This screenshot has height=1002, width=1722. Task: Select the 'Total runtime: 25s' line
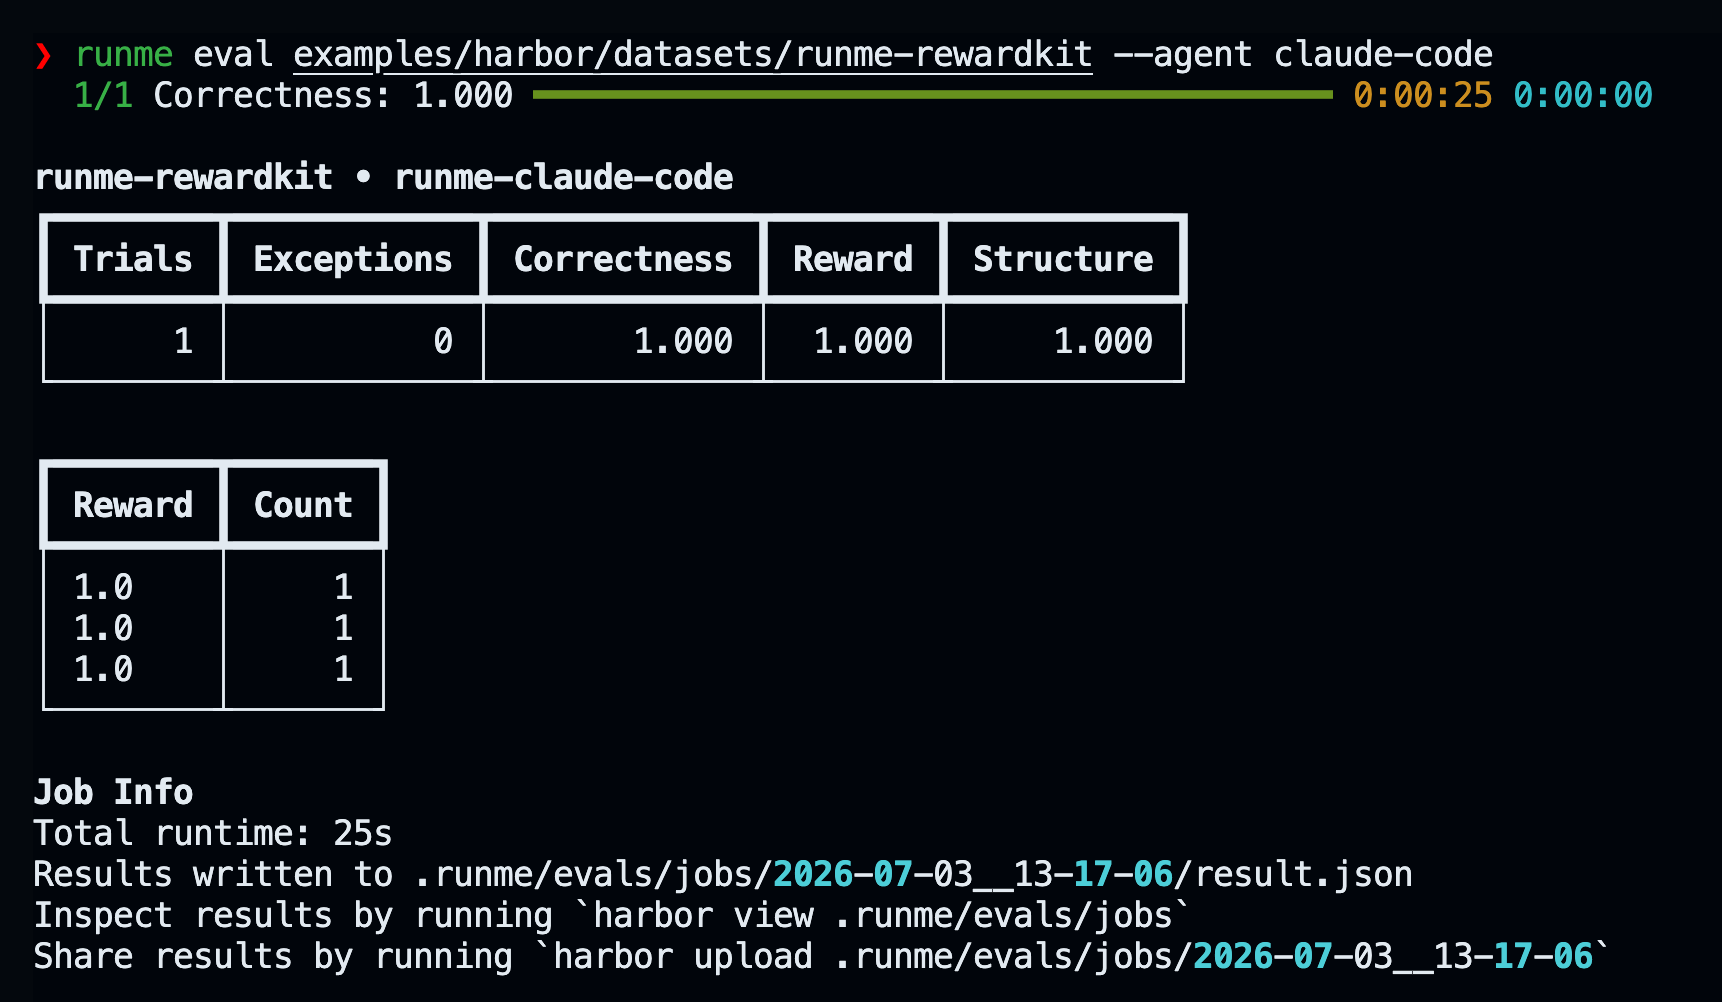coord(213,833)
